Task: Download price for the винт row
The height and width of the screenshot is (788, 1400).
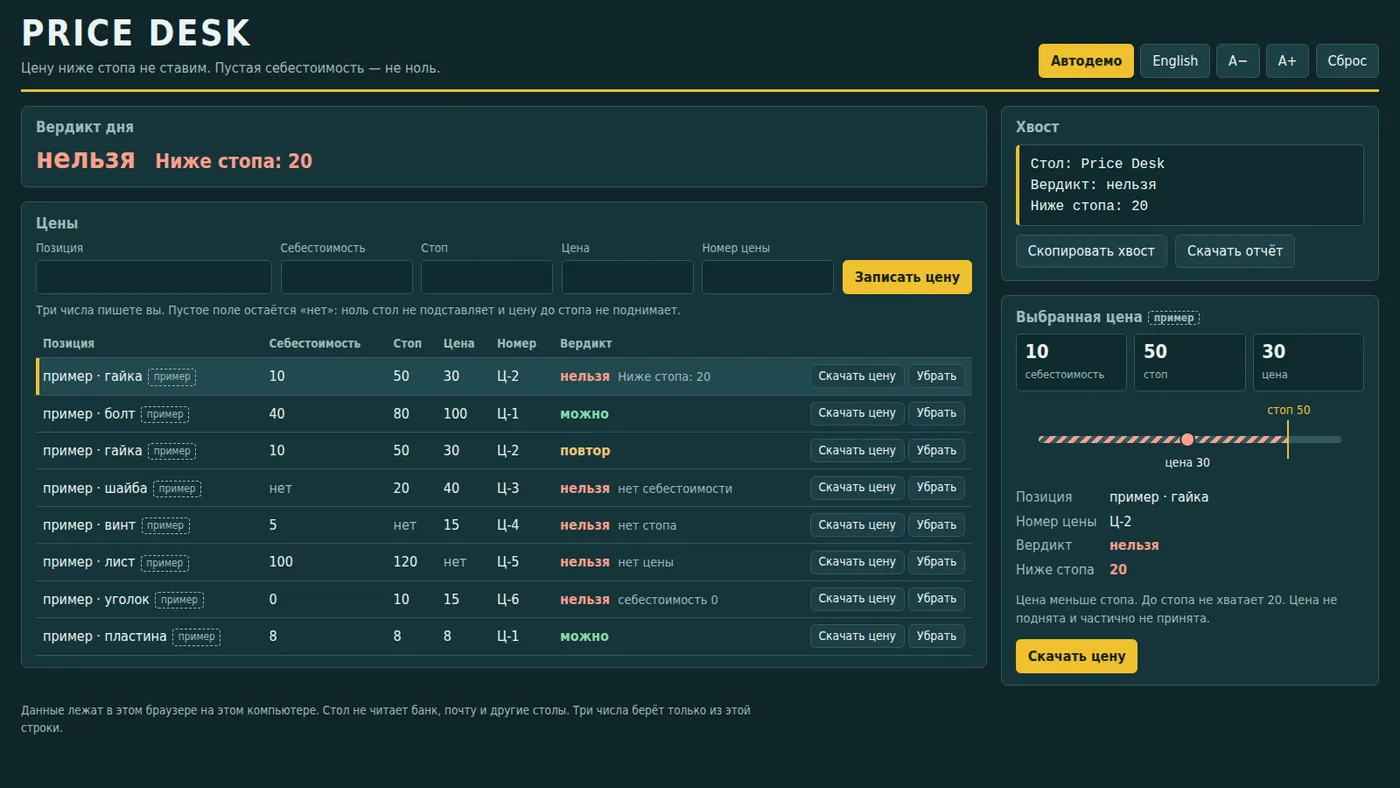Action: [857, 525]
